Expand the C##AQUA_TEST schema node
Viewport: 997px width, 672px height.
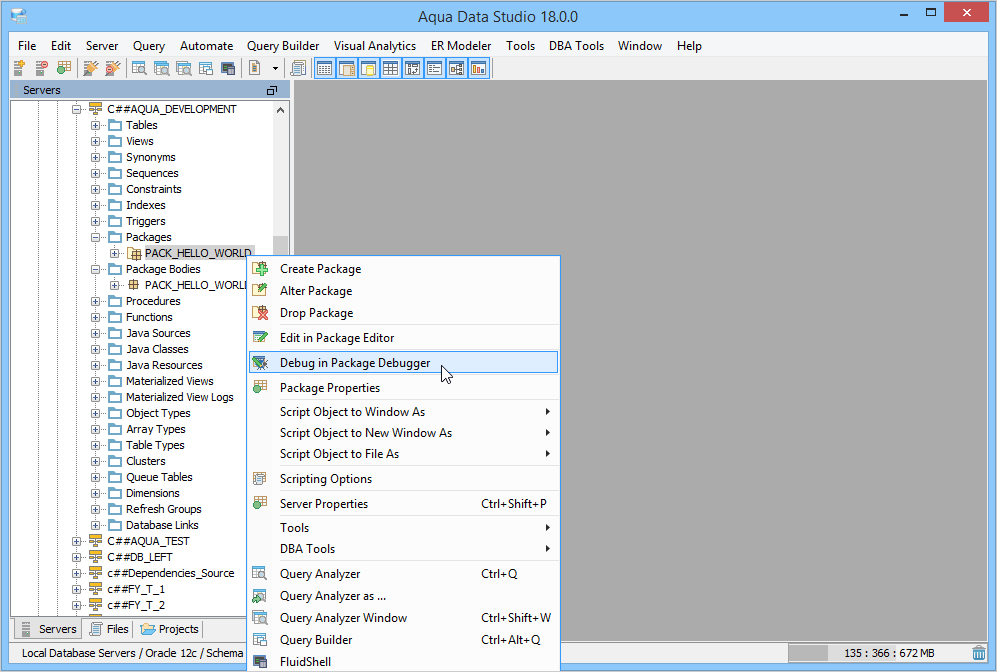coord(76,542)
